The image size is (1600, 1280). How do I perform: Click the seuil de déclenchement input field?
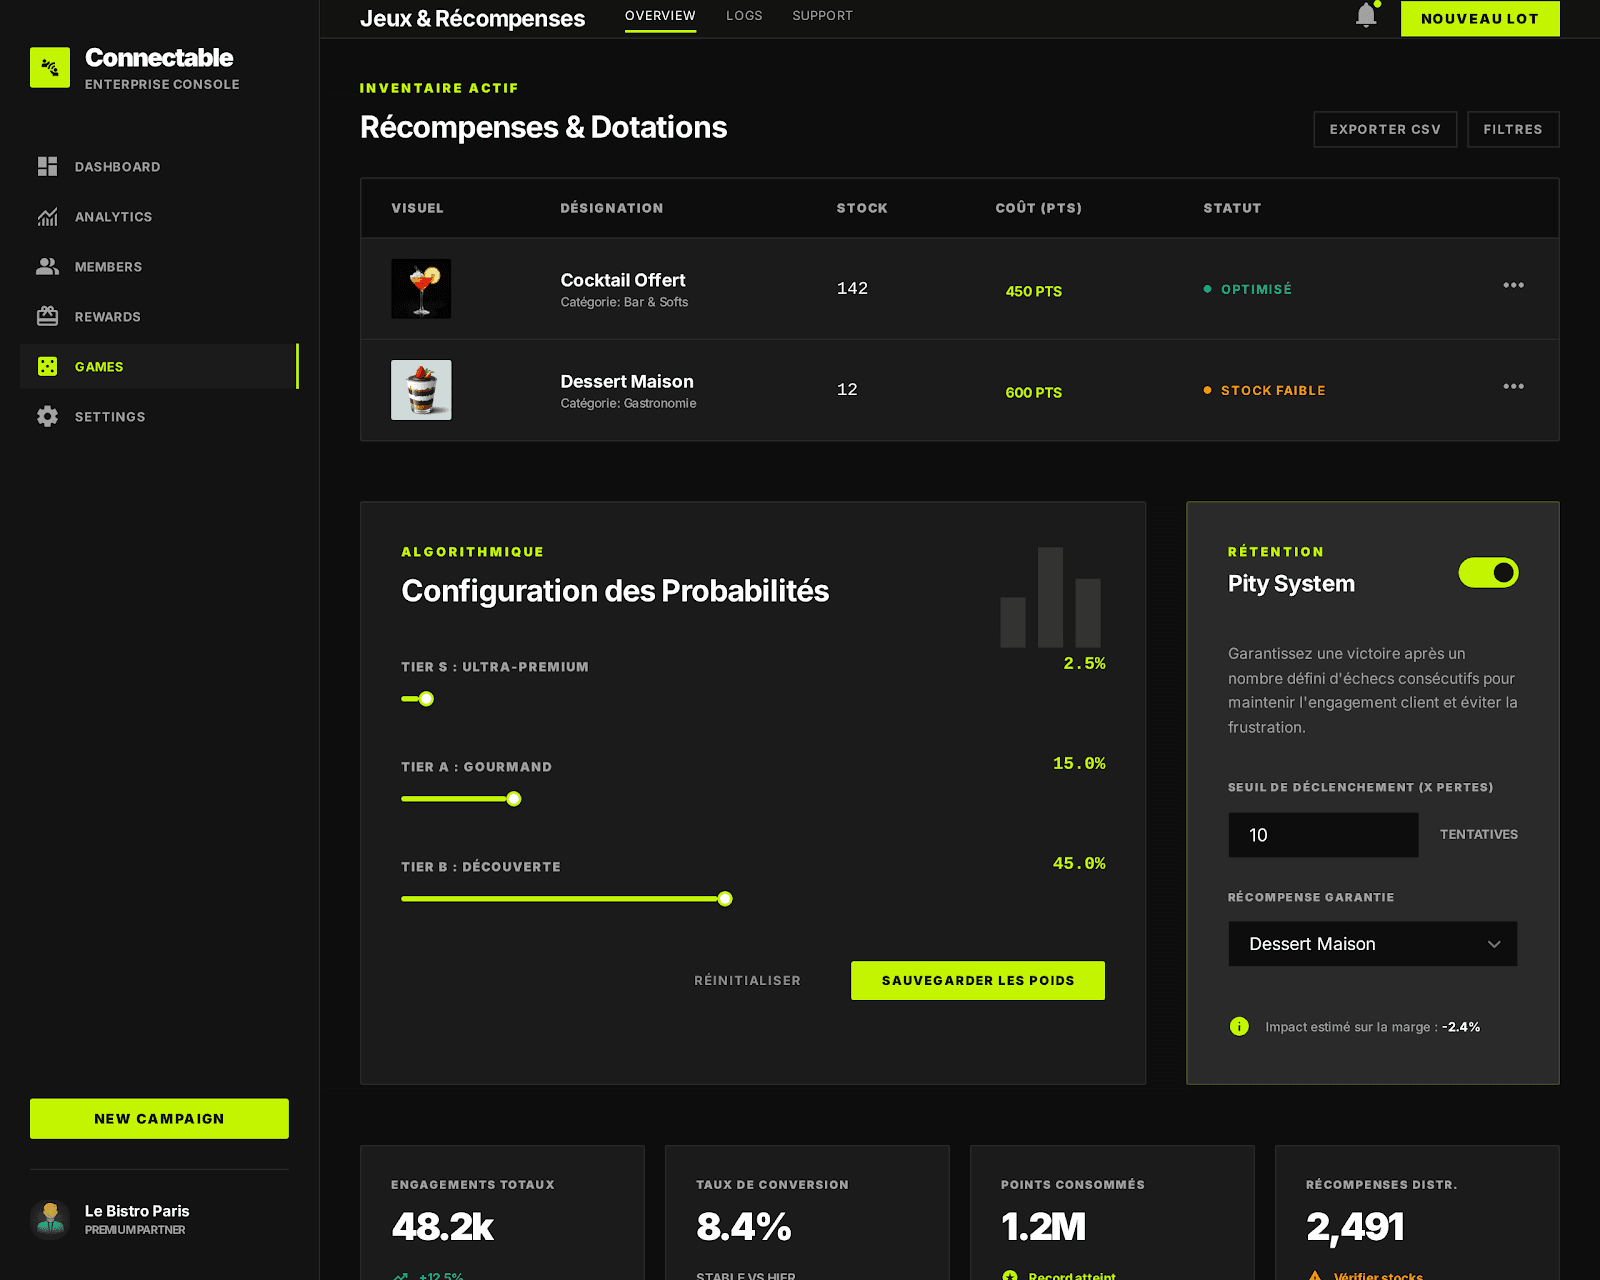pos(1322,834)
